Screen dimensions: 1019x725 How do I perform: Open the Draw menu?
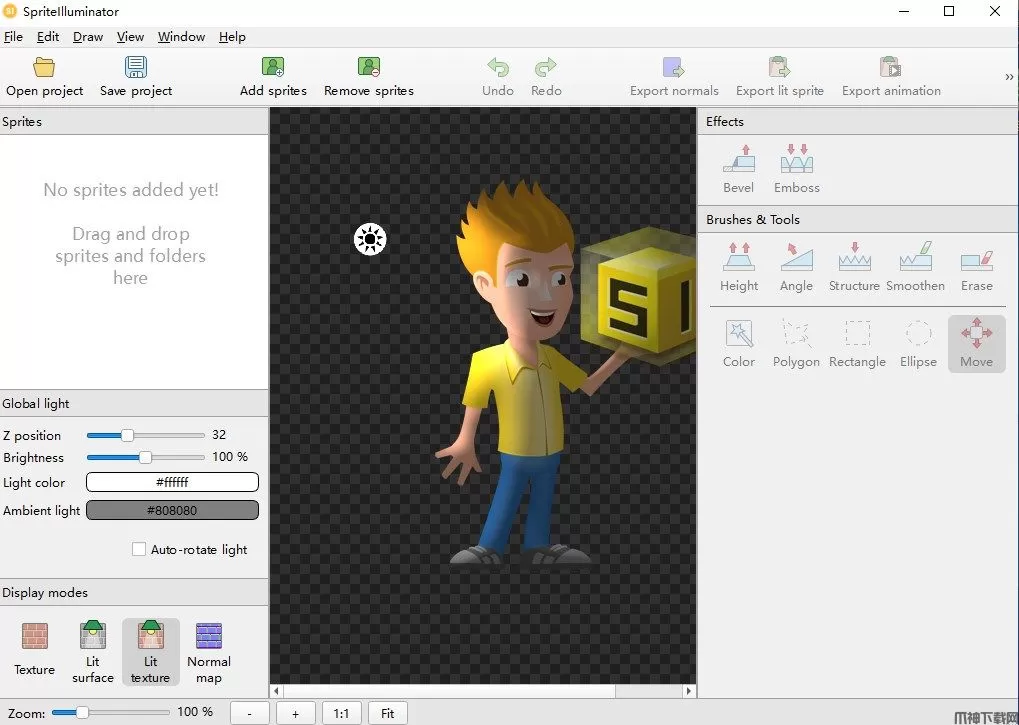click(x=88, y=37)
